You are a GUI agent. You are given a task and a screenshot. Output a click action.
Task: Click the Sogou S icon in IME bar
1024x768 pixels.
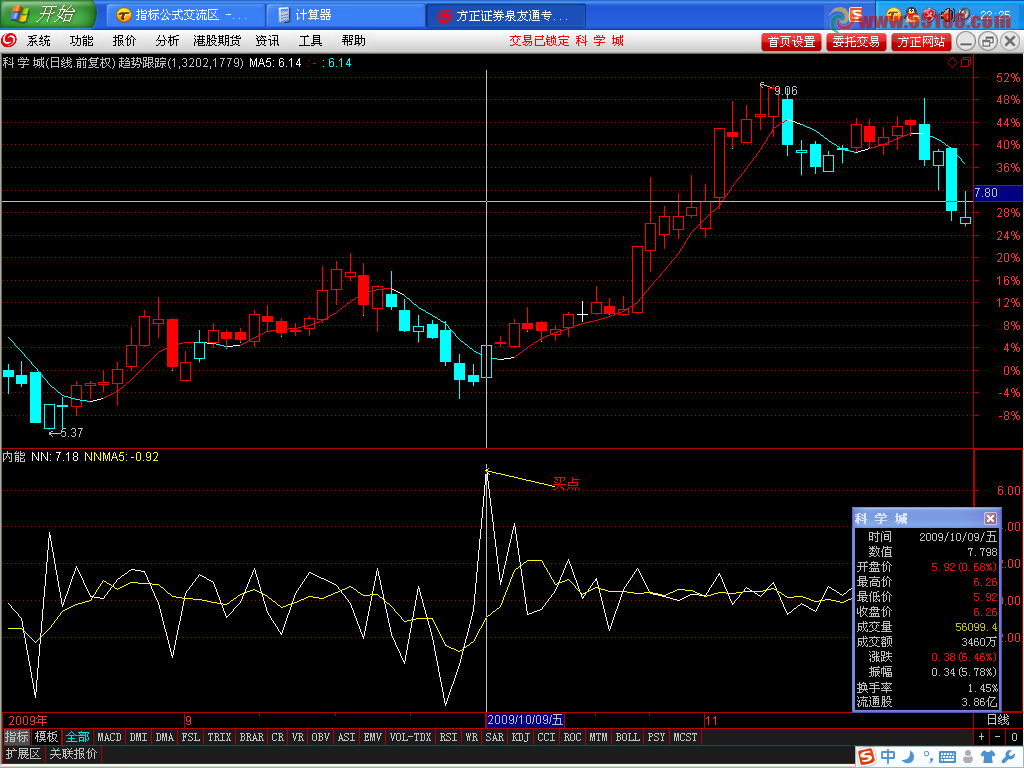click(x=866, y=756)
